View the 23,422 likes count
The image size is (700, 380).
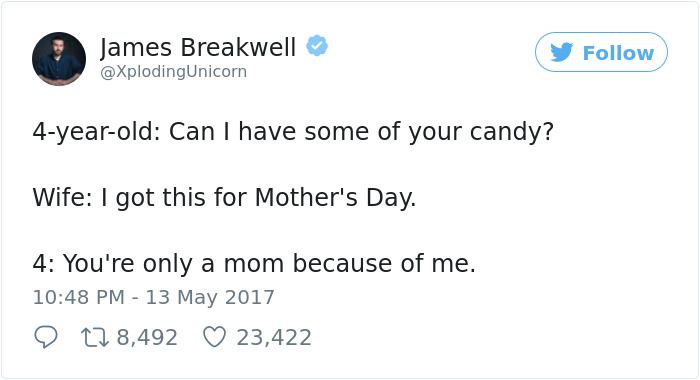click(274, 338)
